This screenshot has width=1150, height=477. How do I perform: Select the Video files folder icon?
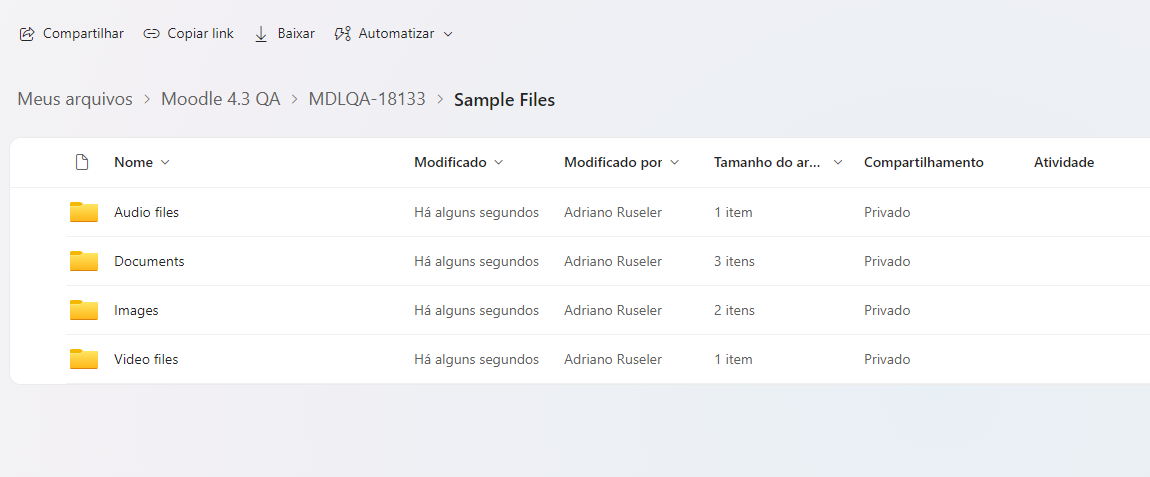(x=84, y=360)
